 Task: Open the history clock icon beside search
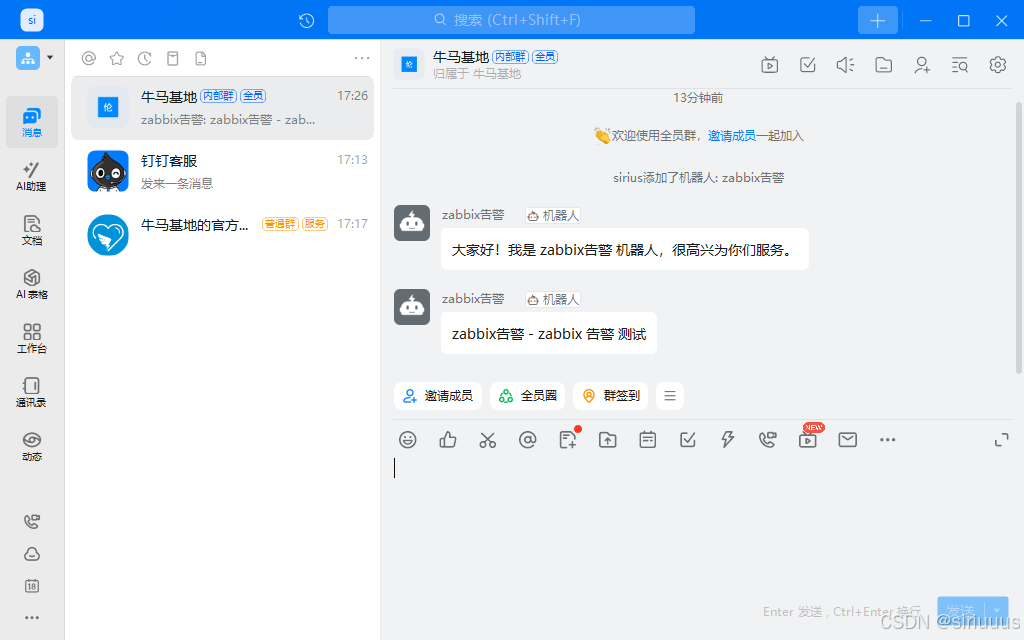click(x=307, y=20)
